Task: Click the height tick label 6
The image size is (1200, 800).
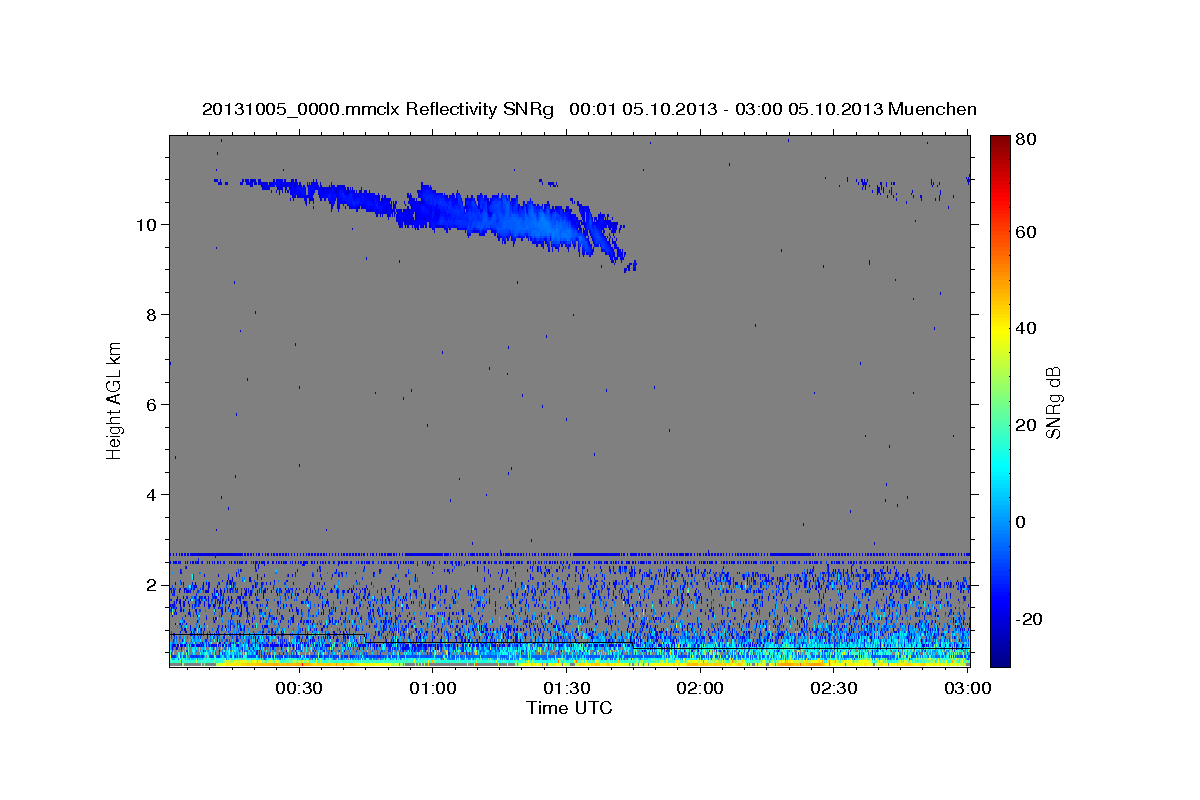Action: [151, 404]
